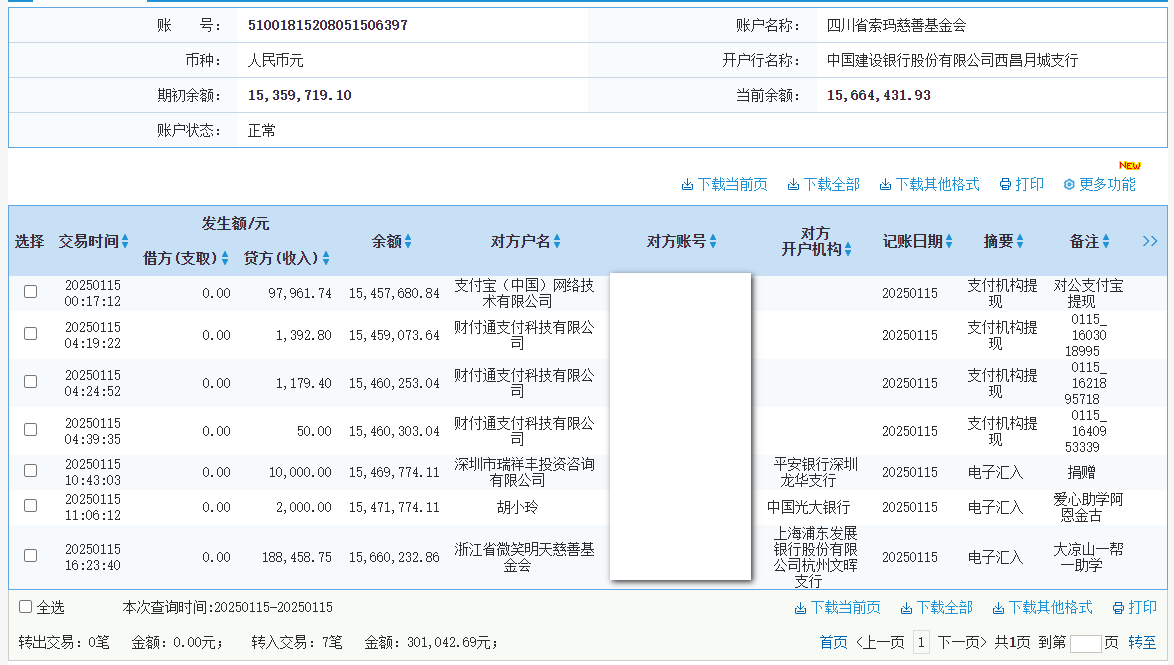The width and height of the screenshot is (1174, 665).
Task: Select the 11:06:12 transaction checkbox
Action: tap(31, 505)
